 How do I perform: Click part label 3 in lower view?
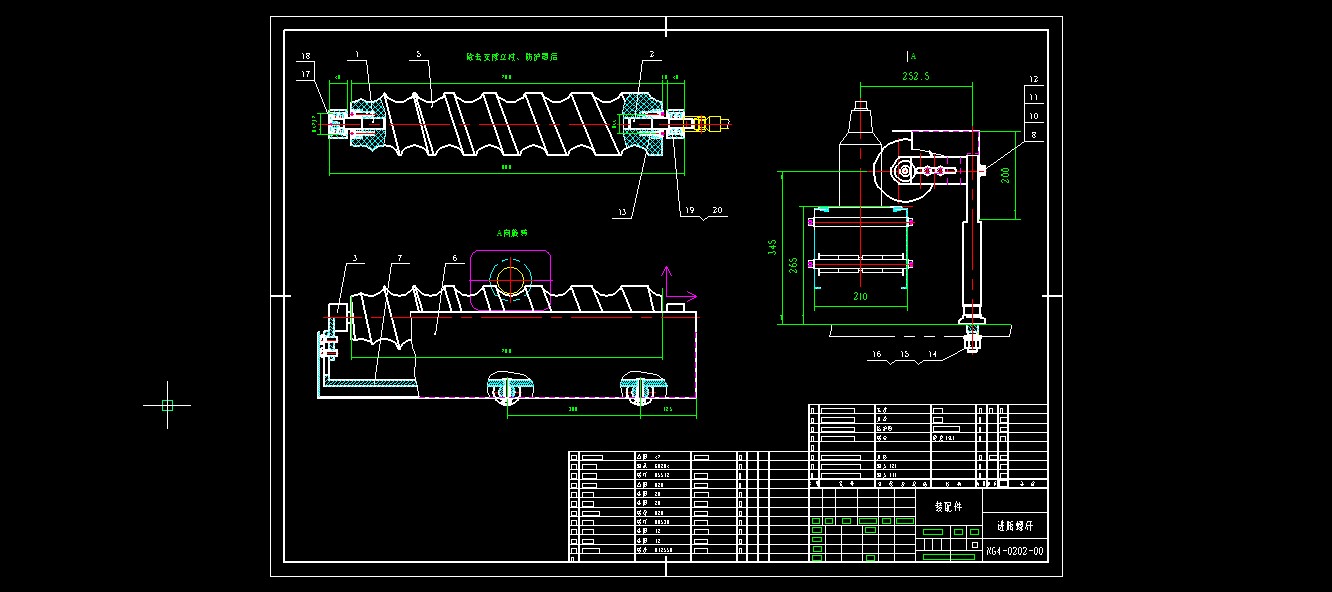pyautogui.click(x=354, y=258)
